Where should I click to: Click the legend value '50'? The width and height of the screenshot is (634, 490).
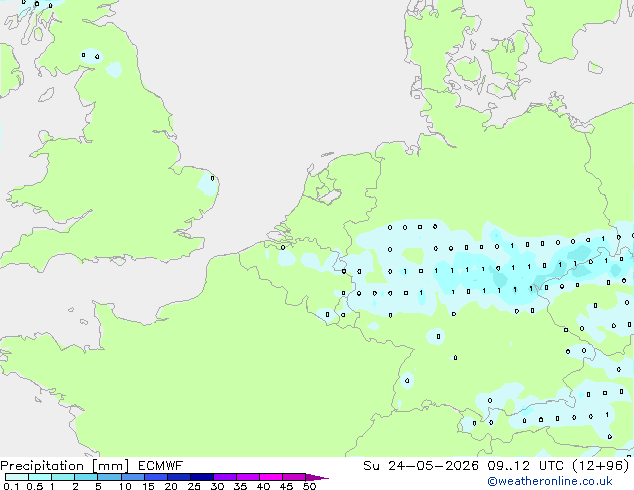(309, 486)
